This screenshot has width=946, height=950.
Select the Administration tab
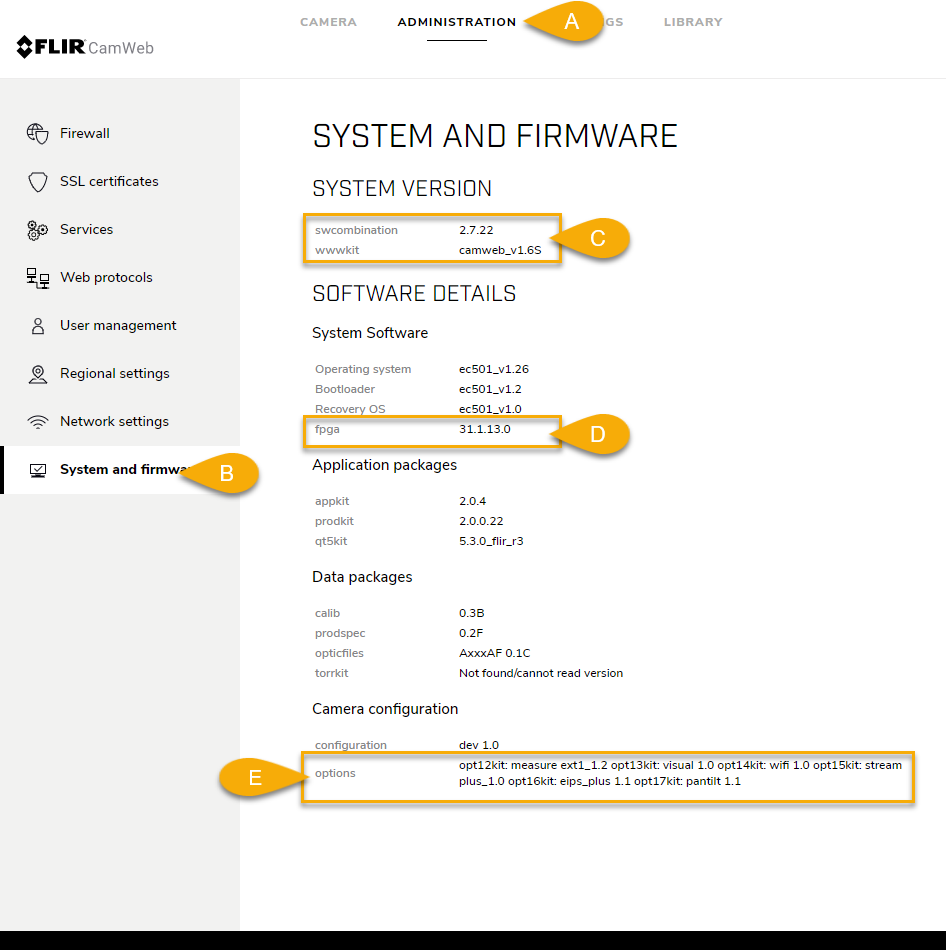456,22
